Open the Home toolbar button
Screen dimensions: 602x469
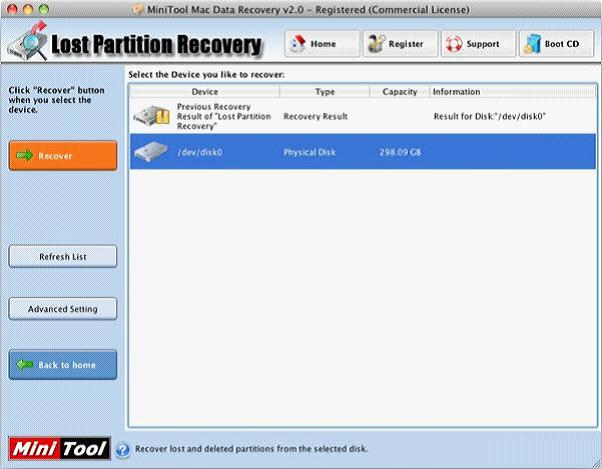point(322,44)
